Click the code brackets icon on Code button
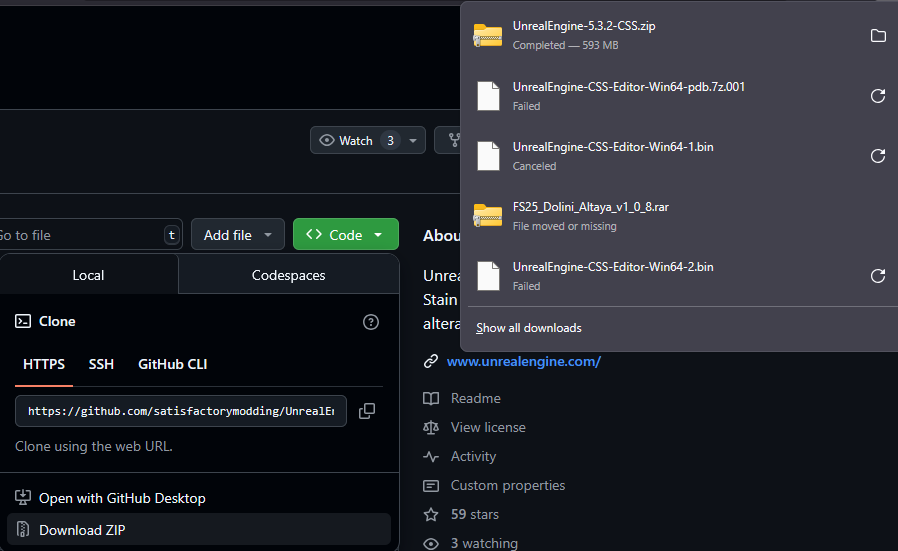The width and height of the screenshot is (898, 551). [x=313, y=234]
